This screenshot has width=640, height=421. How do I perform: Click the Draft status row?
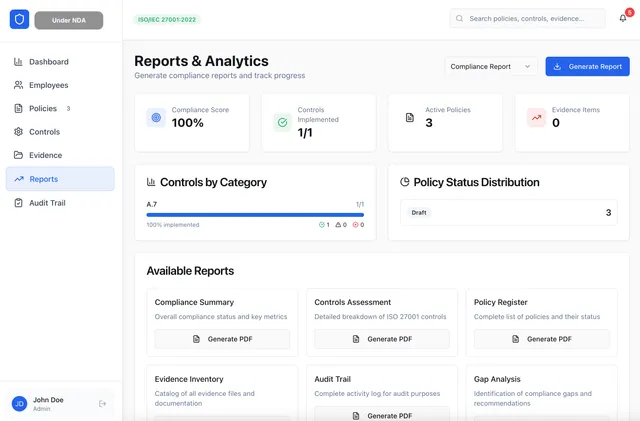pyautogui.click(x=509, y=212)
